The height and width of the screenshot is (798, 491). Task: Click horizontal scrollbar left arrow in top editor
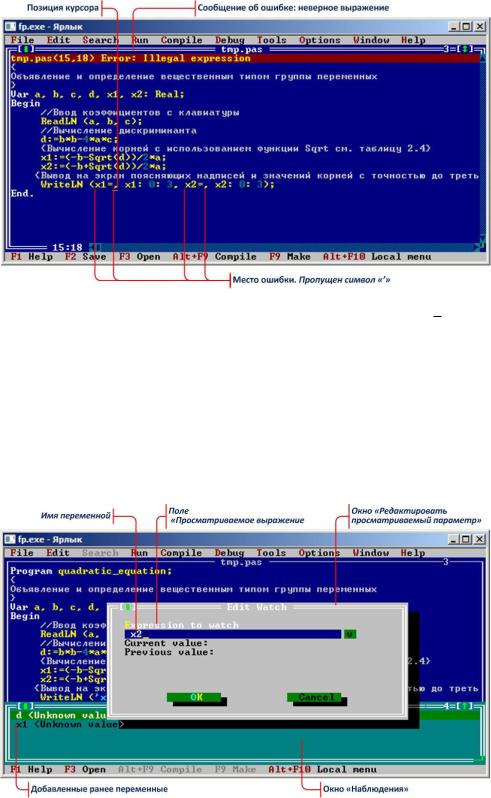(x=92, y=248)
